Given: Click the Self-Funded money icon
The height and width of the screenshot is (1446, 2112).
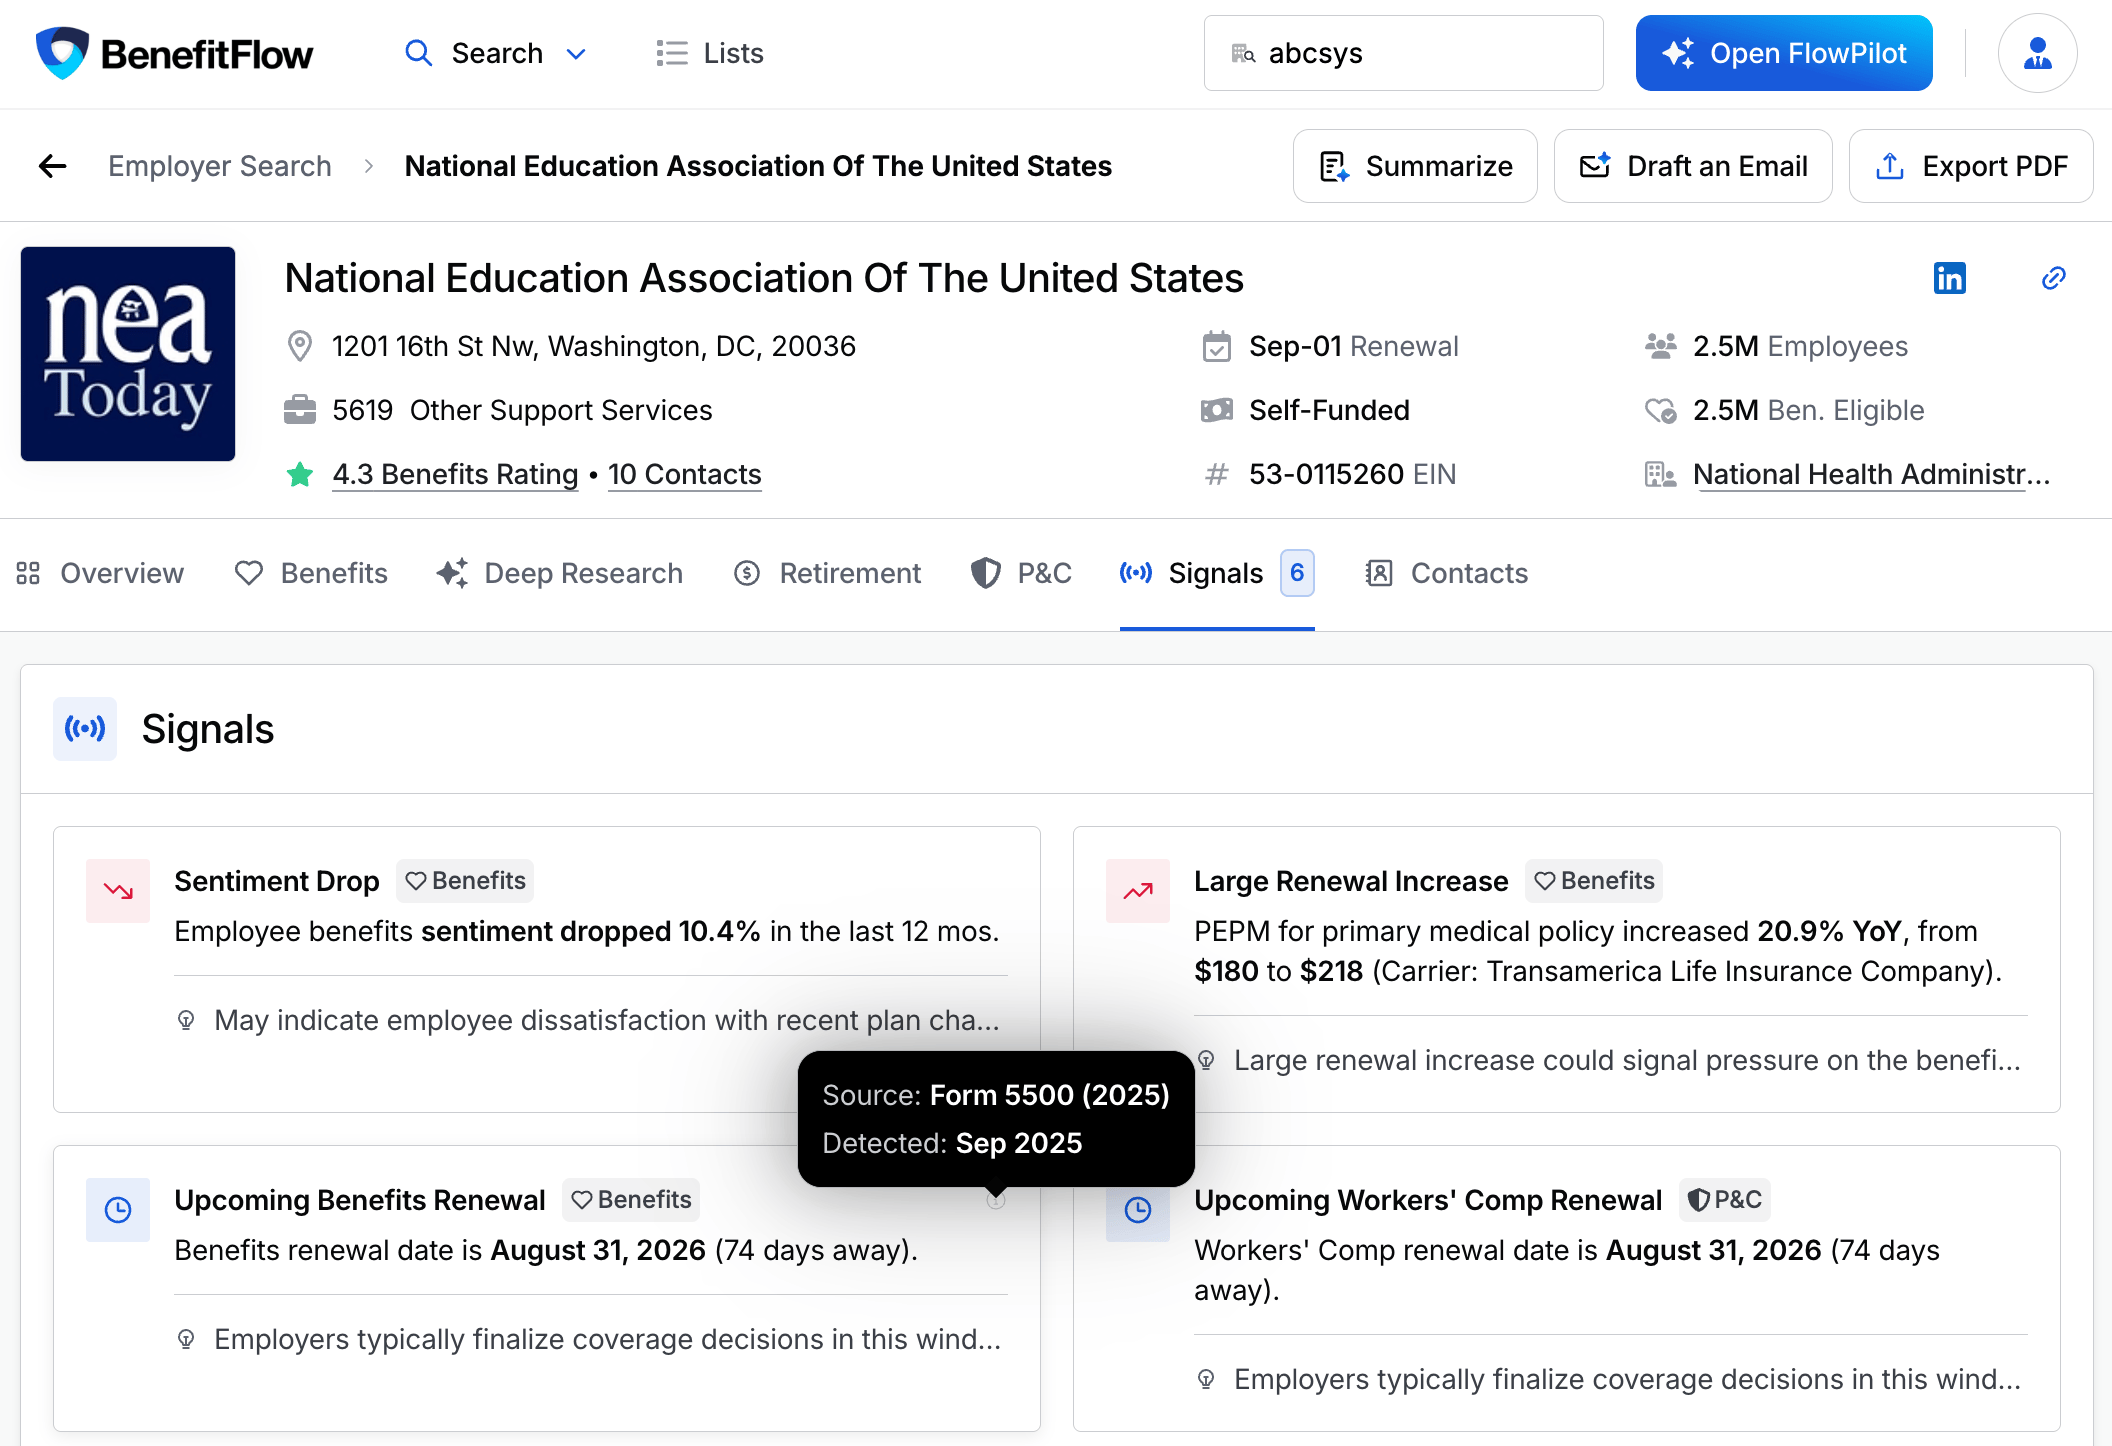Looking at the screenshot, I should pos(1216,410).
